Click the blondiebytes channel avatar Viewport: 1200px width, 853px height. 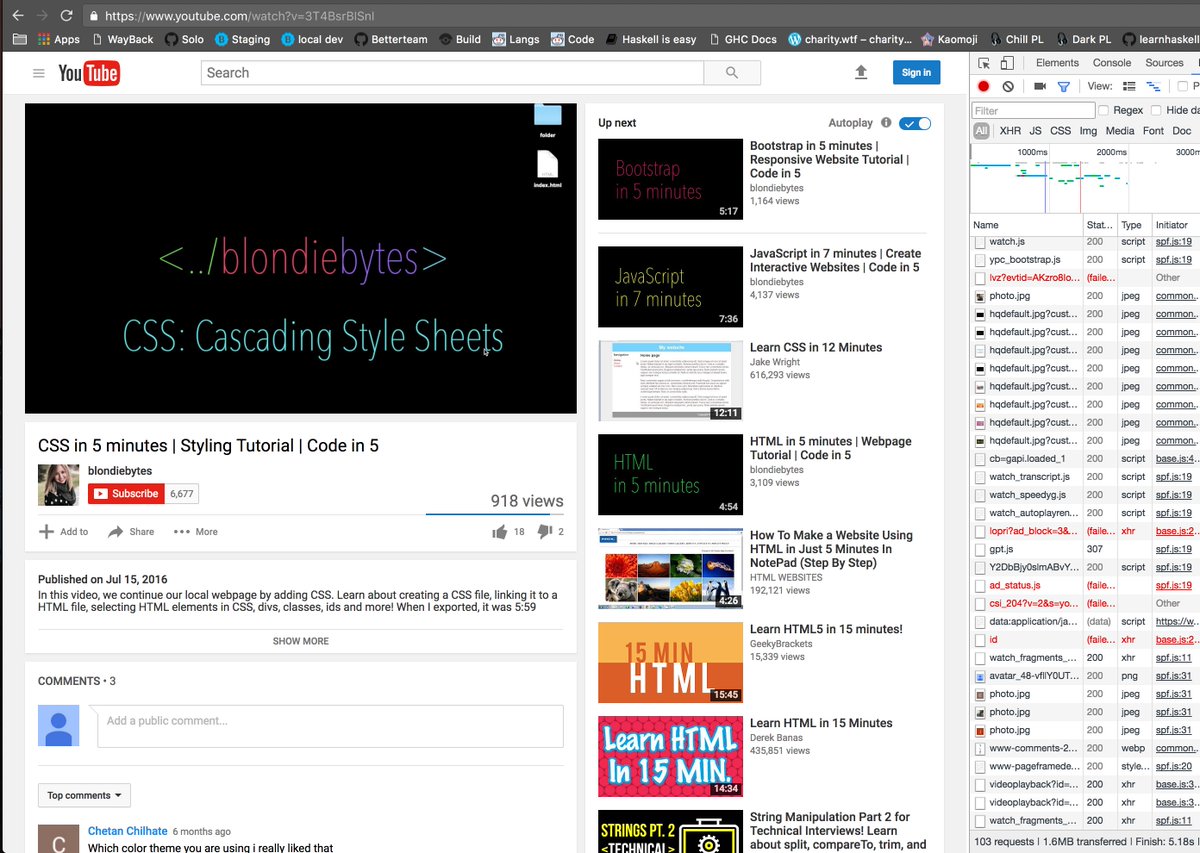pos(58,485)
